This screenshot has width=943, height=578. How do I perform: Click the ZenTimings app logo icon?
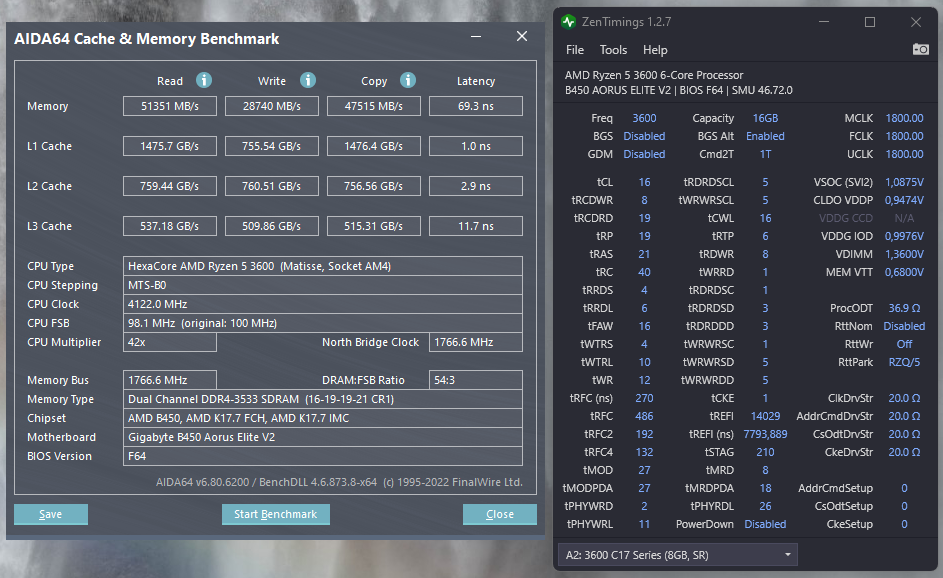(x=568, y=22)
